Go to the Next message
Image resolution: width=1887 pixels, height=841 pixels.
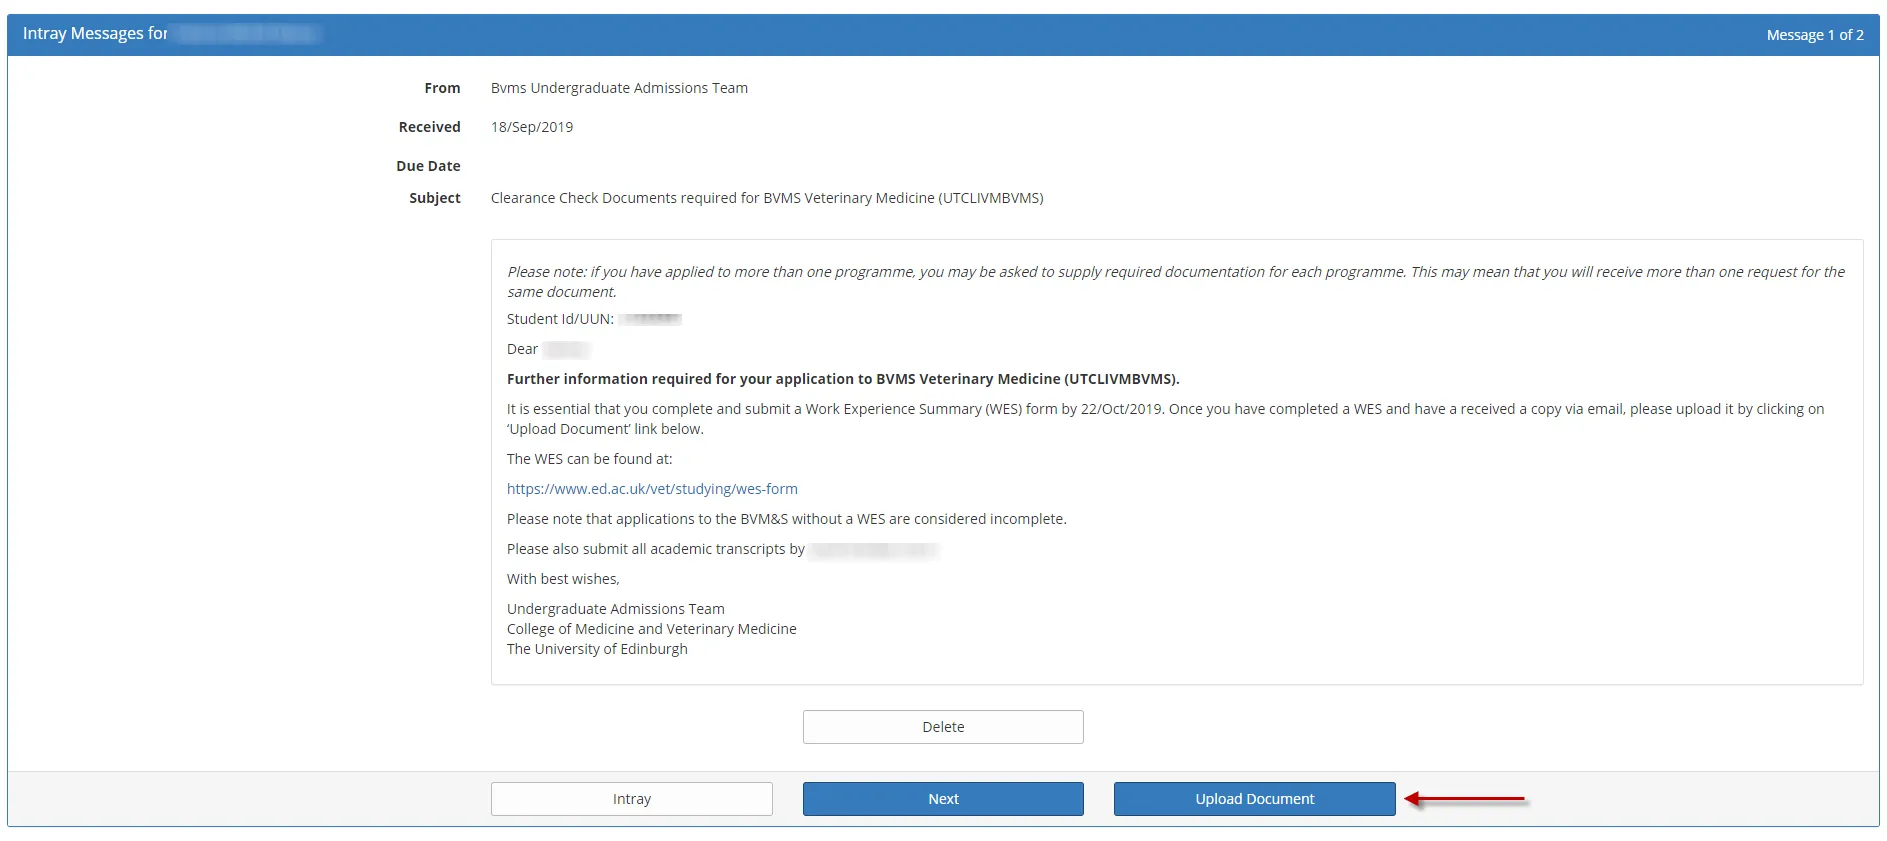tap(942, 799)
